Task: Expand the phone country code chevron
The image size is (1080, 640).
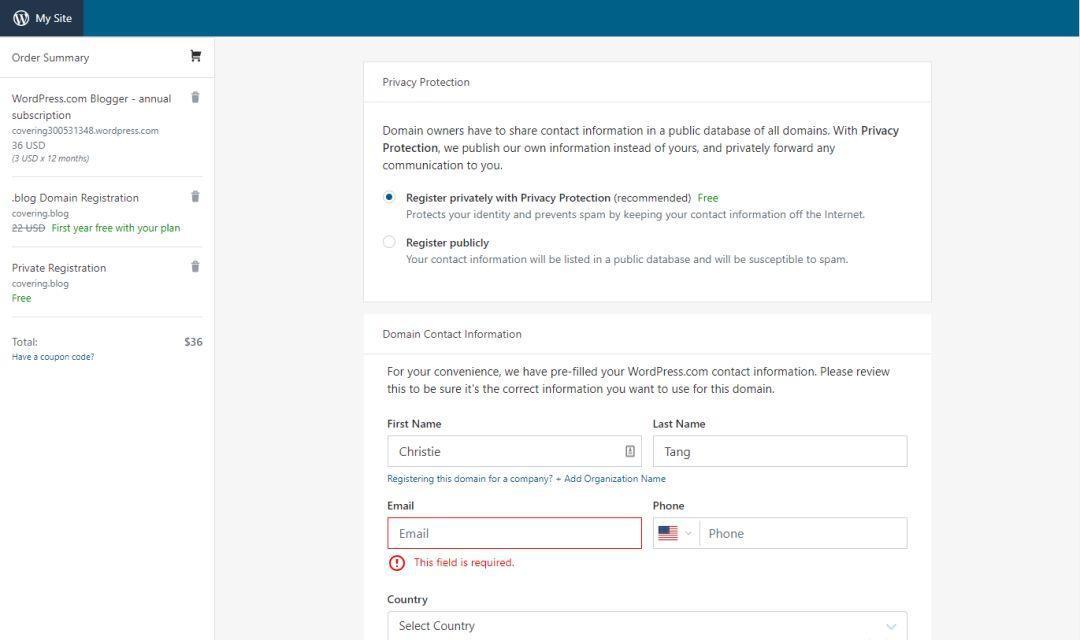Action: (x=688, y=533)
